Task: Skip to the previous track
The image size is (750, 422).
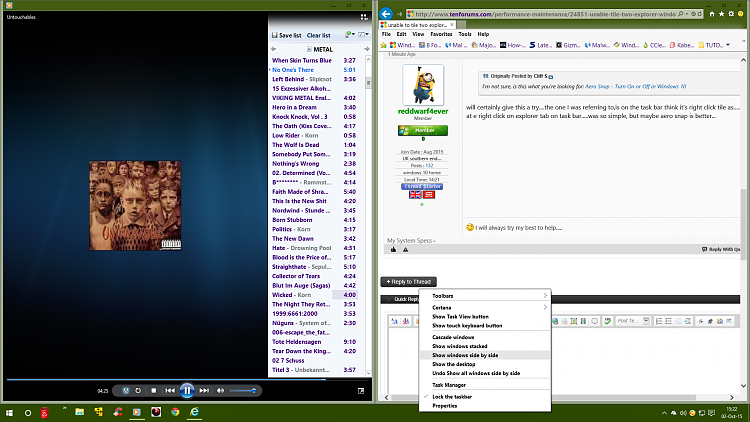Action: 170,390
